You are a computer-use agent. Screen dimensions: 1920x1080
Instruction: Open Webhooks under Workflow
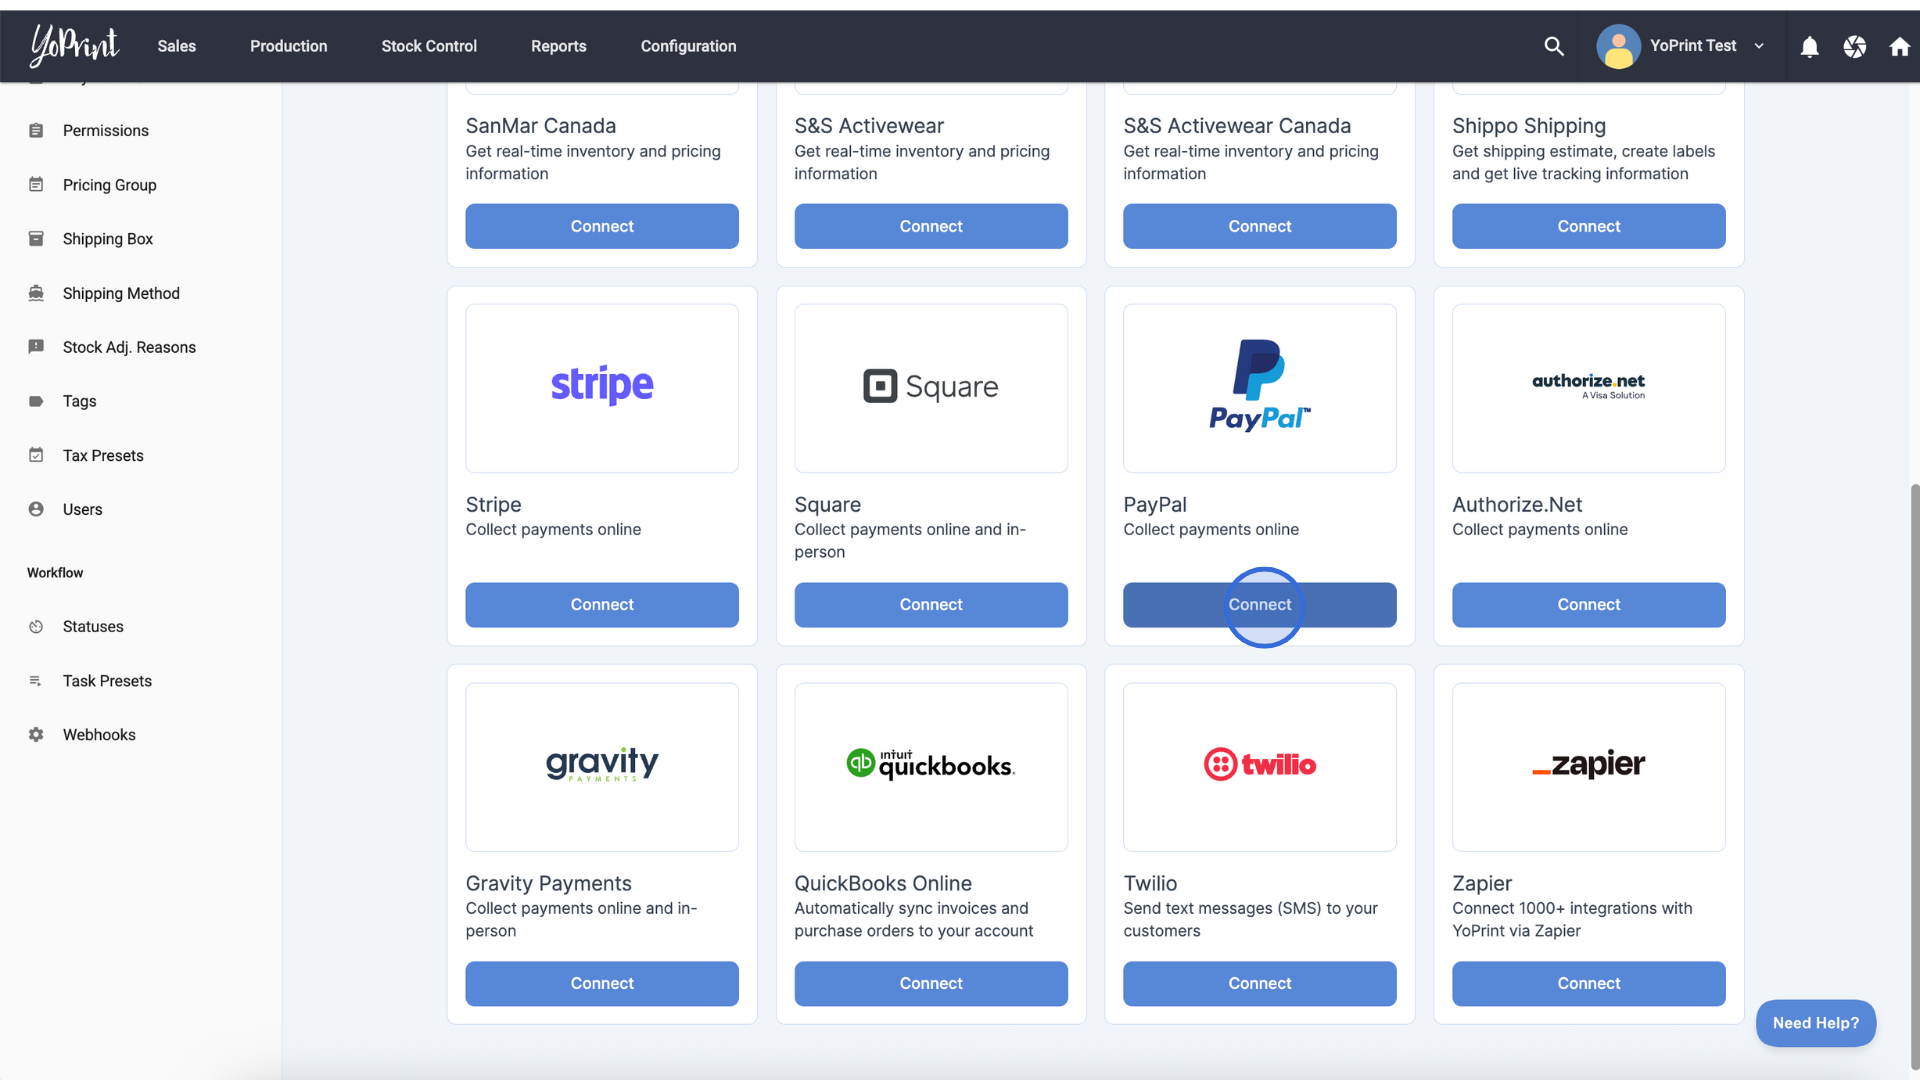pos(99,735)
